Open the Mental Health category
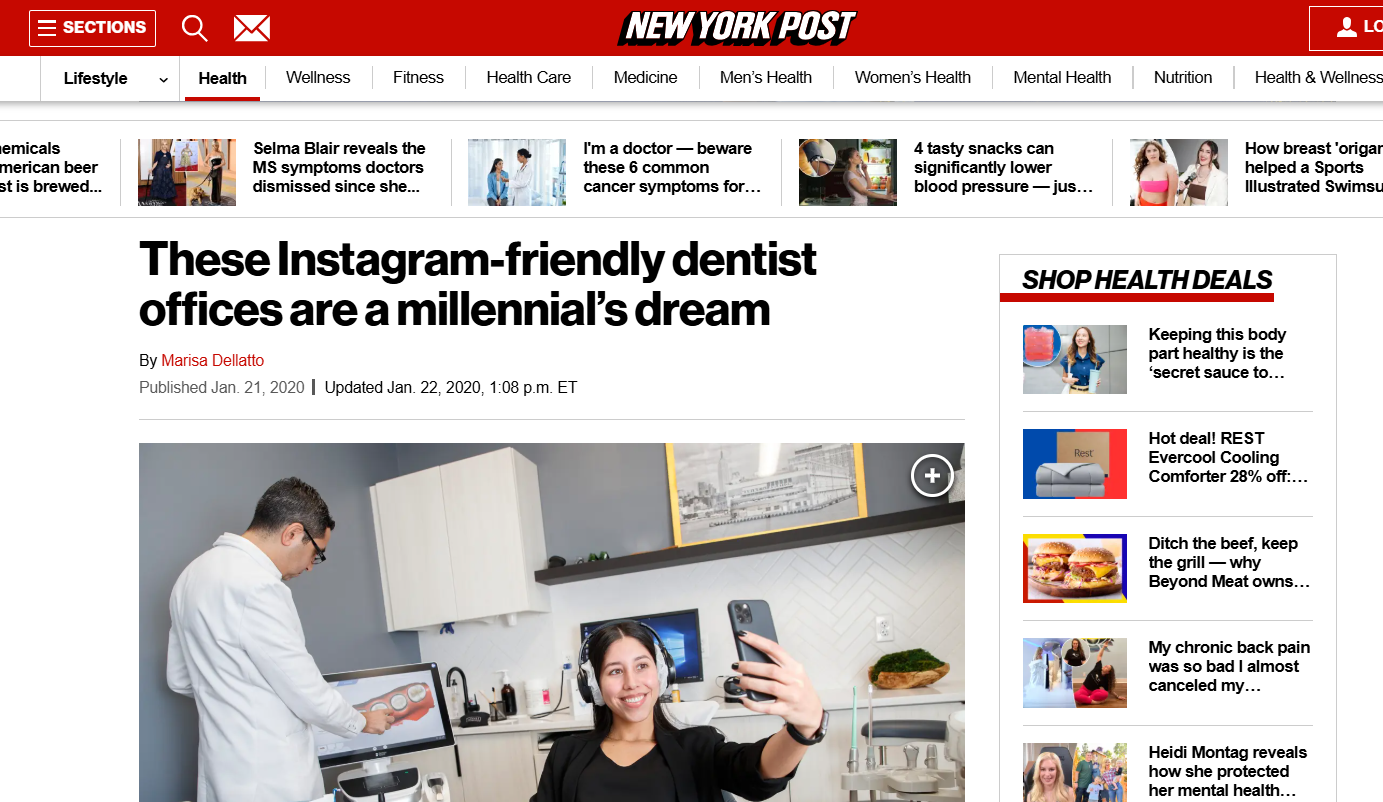Viewport: 1383px width, 802px height. point(1062,77)
